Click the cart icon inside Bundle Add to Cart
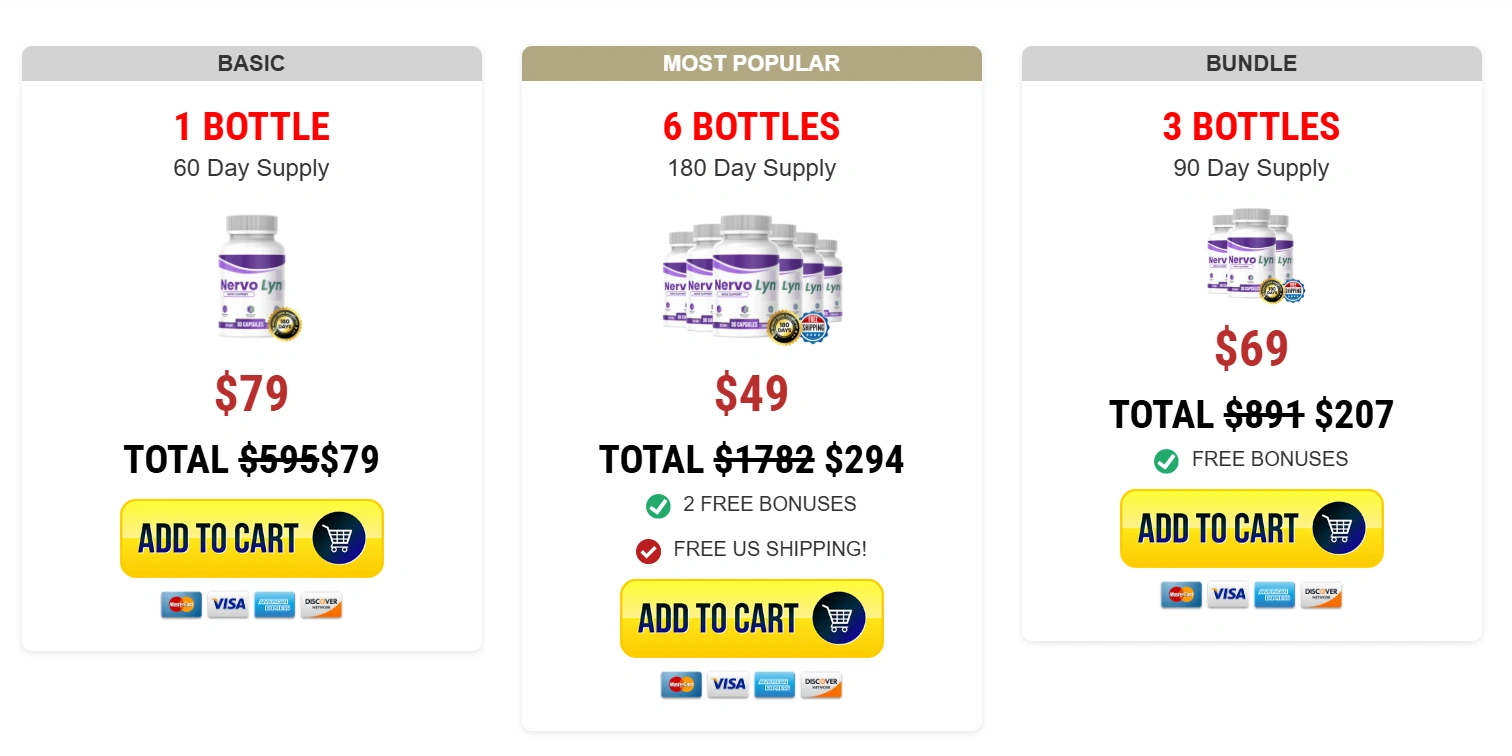Screen dimensions: 1512x756 pos(1339,528)
